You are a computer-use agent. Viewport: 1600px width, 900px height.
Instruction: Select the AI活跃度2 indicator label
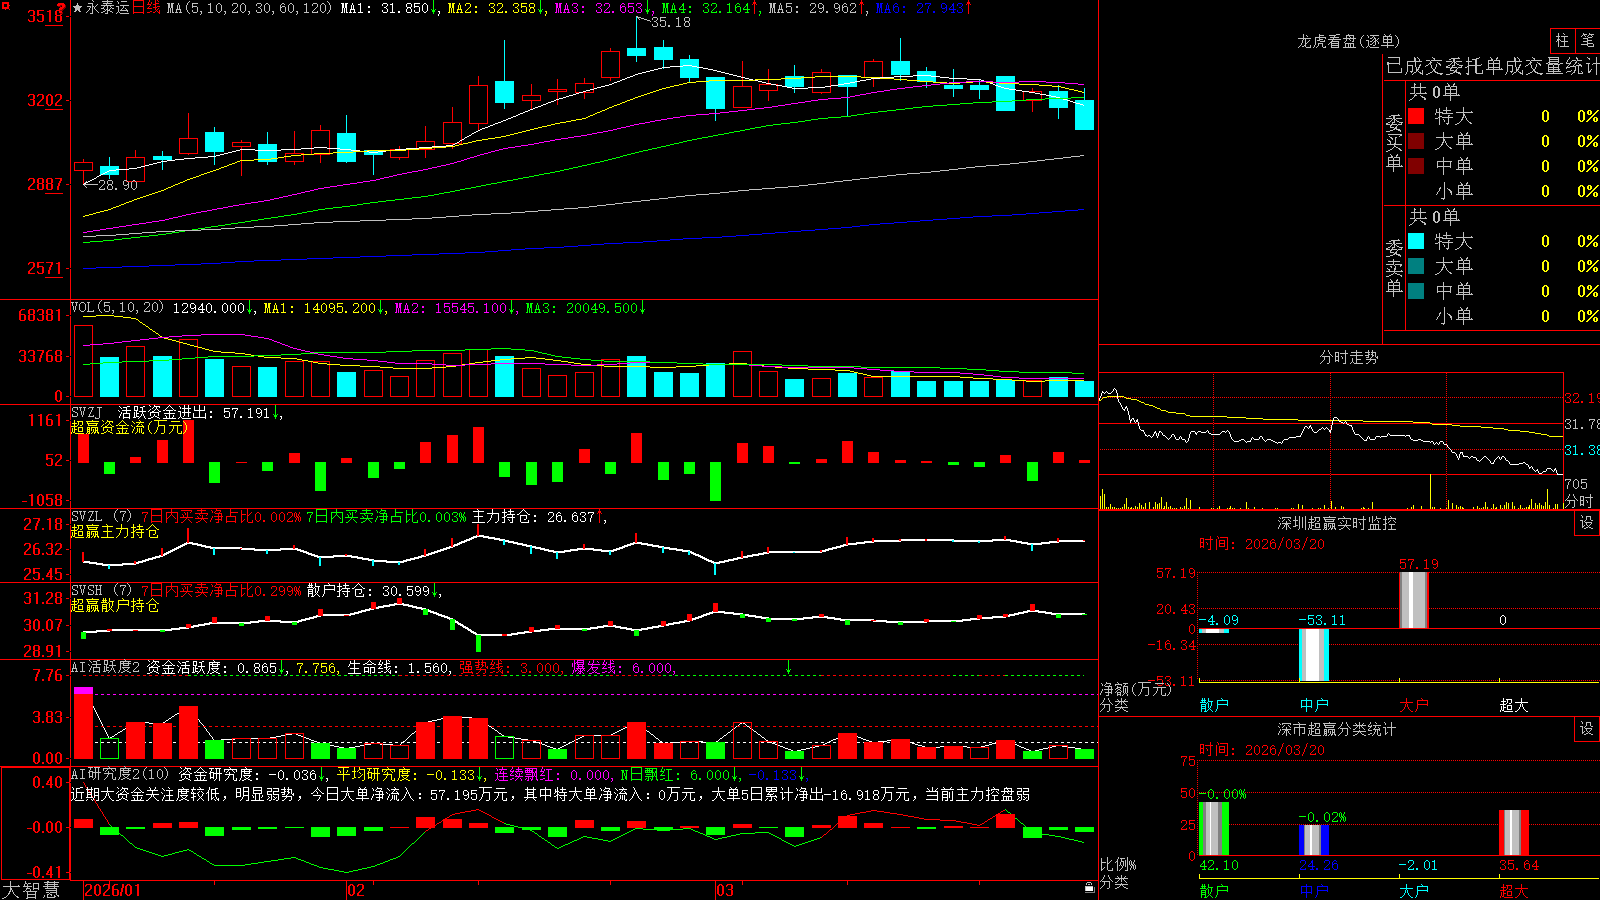[x=106, y=668]
